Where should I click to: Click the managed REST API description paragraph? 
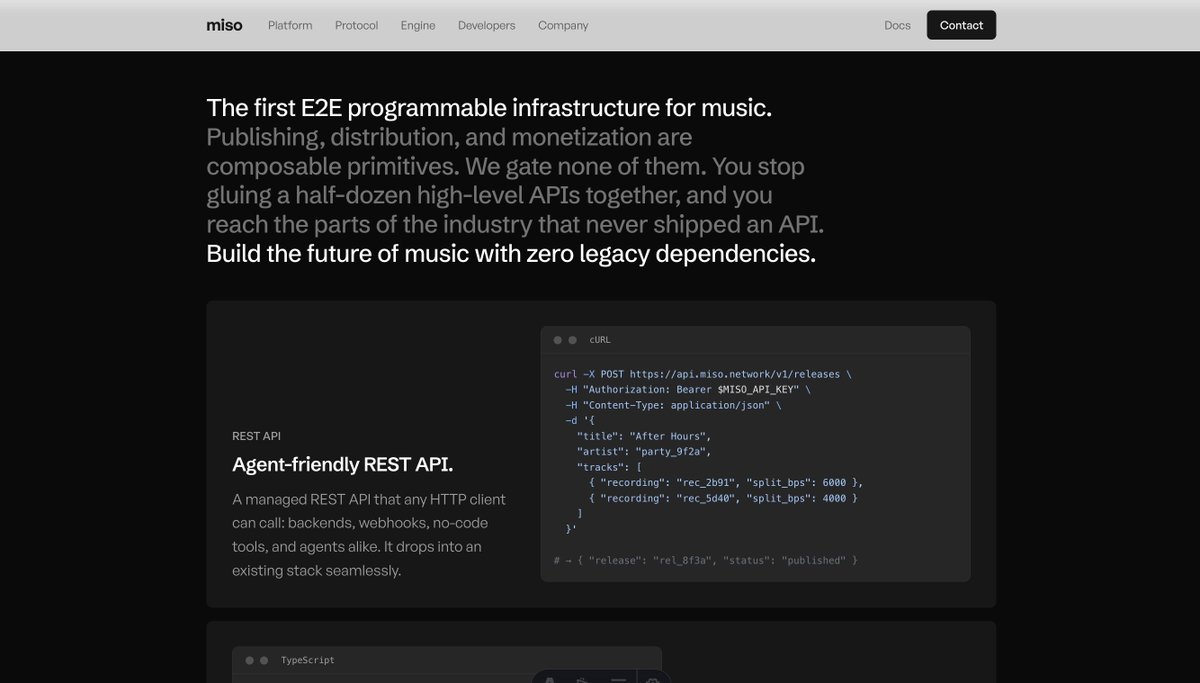click(x=369, y=535)
